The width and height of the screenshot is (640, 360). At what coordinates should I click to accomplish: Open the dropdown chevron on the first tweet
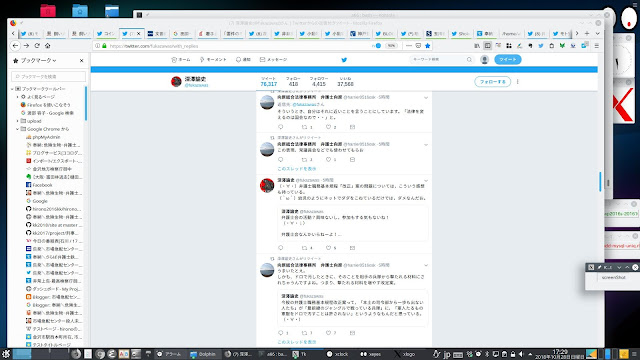[x=426, y=98]
